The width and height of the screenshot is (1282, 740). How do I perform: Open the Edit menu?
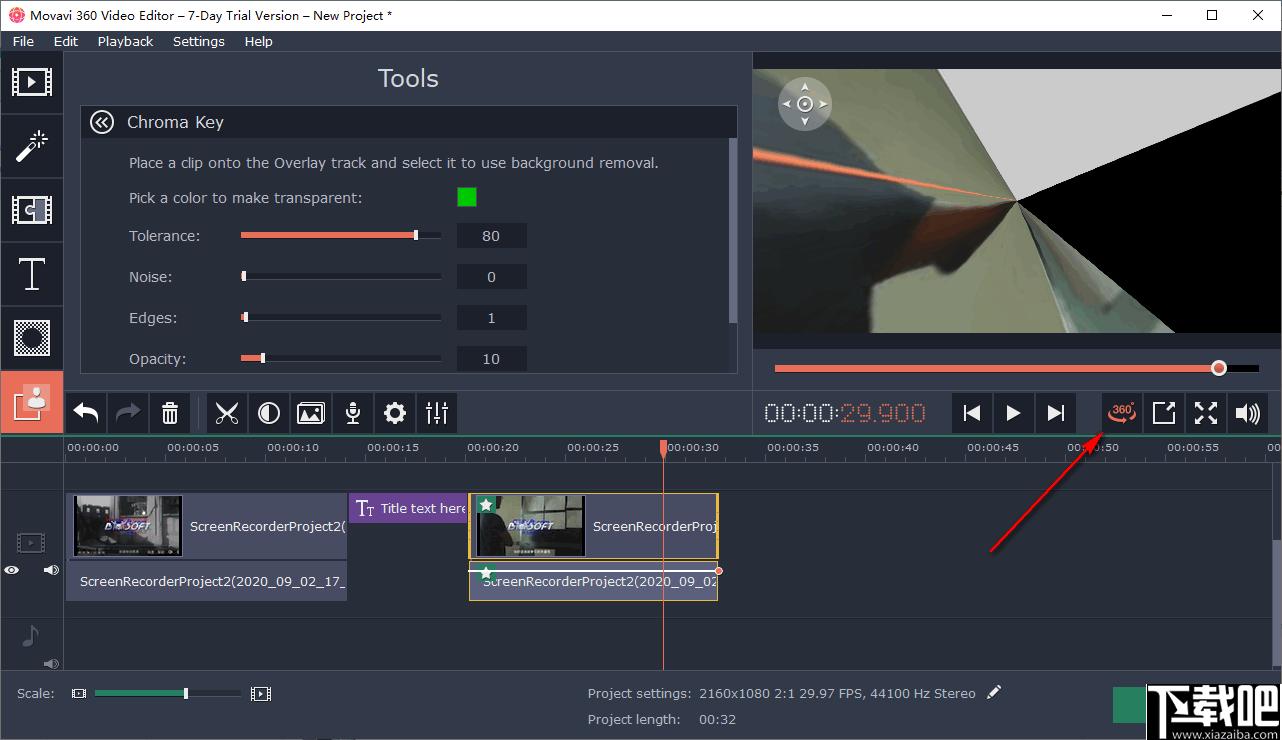pos(66,41)
